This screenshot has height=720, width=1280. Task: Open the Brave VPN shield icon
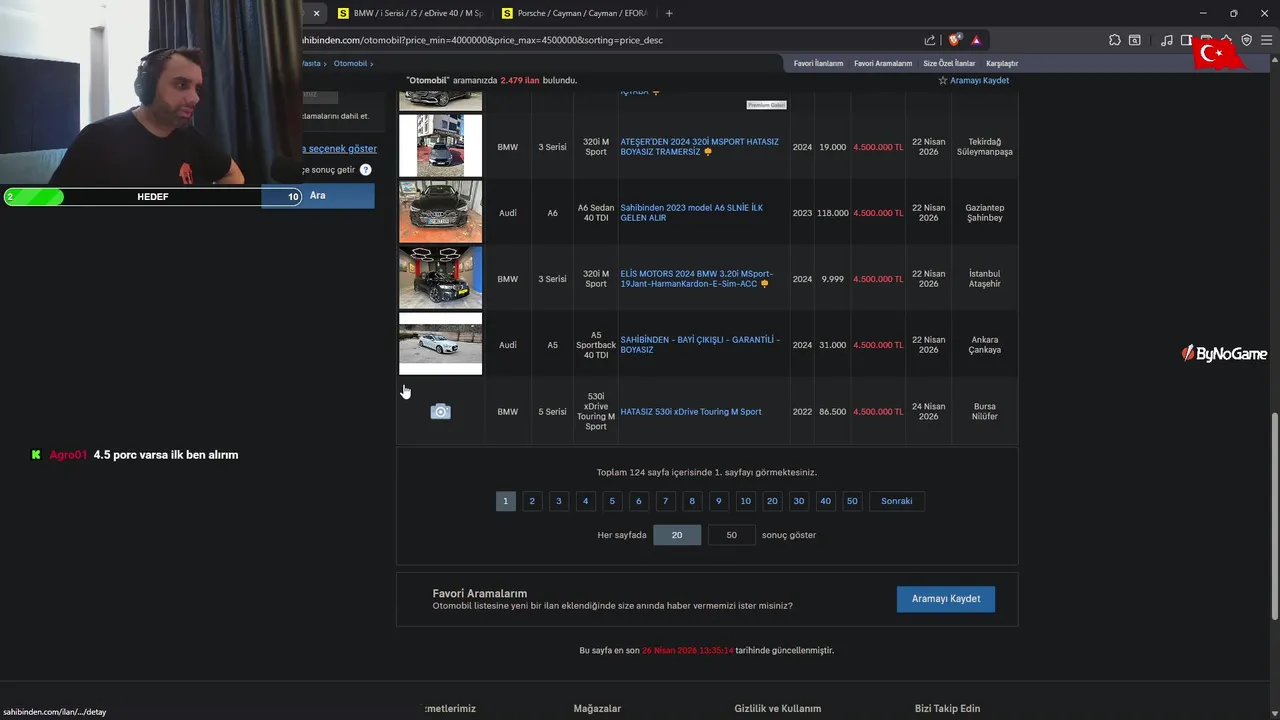click(1246, 40)
